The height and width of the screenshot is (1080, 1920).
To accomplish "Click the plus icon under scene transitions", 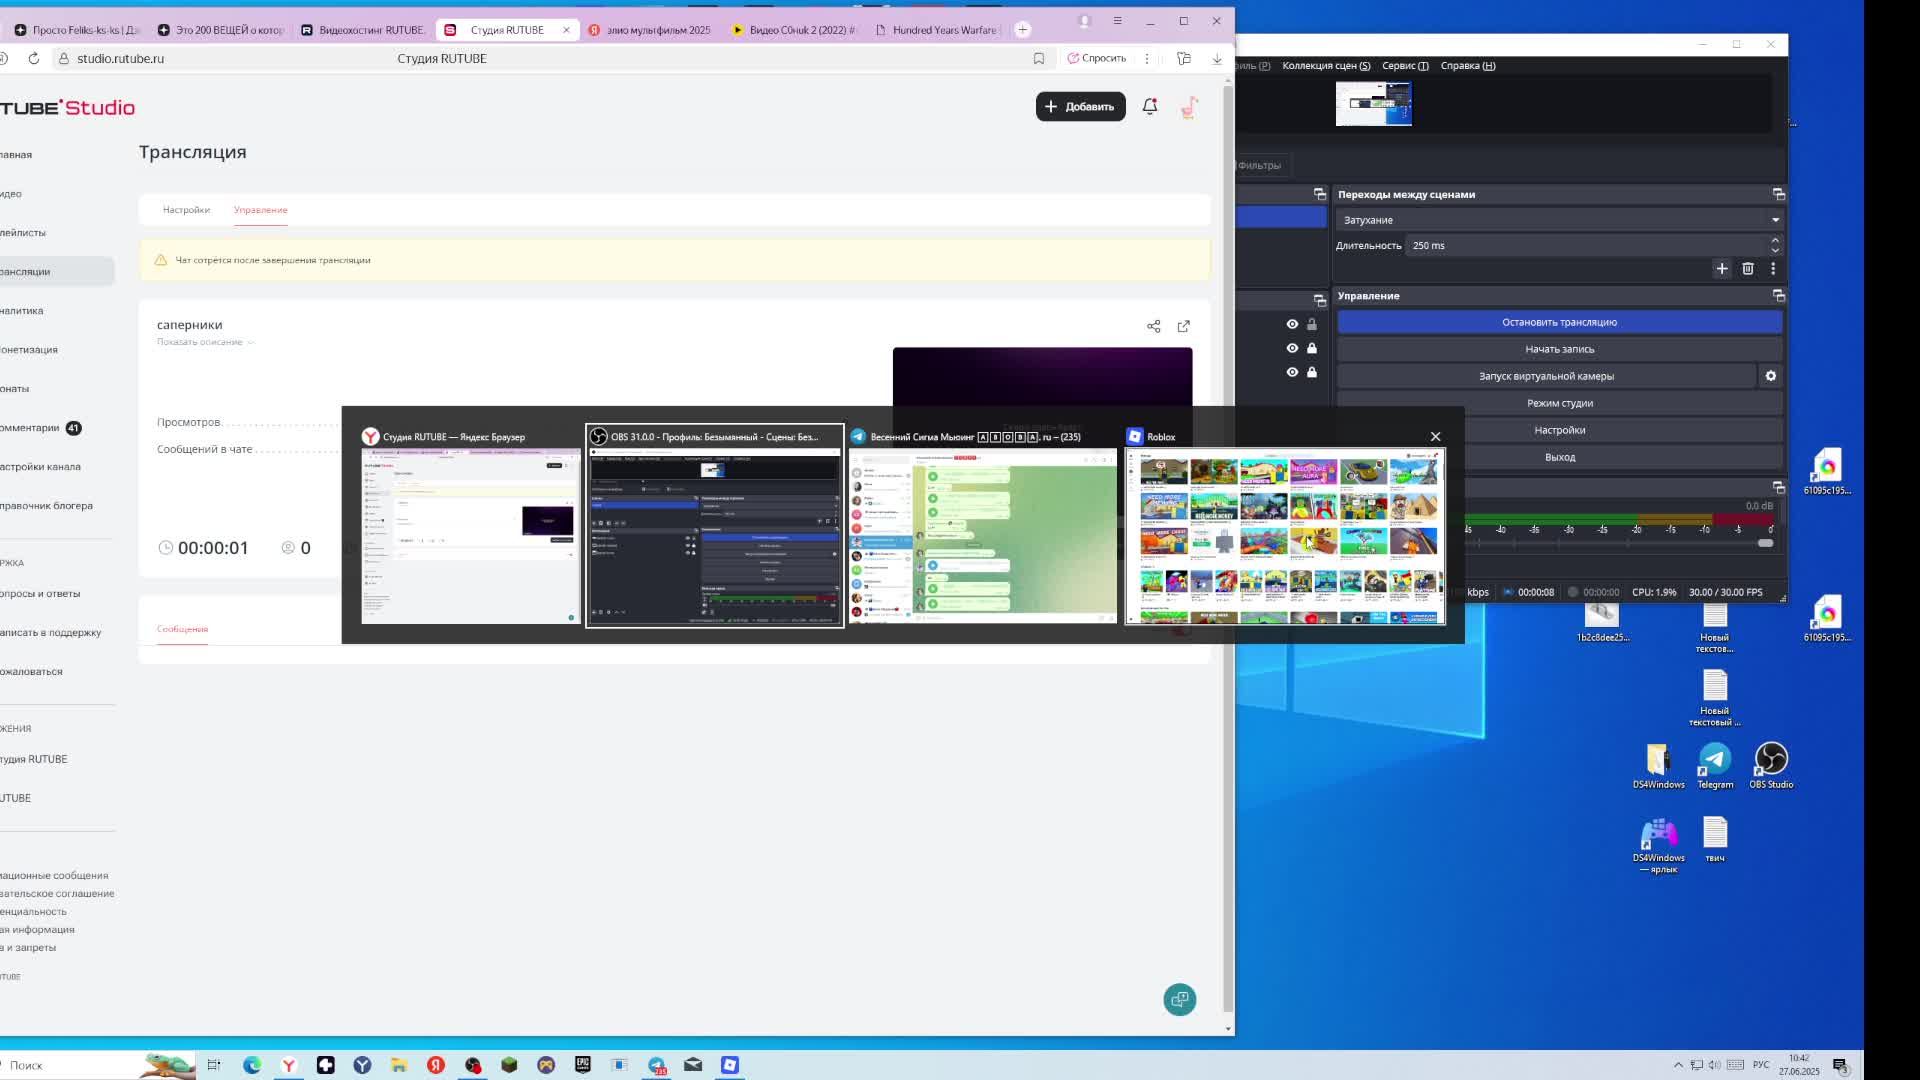I will coord(1722,269).
